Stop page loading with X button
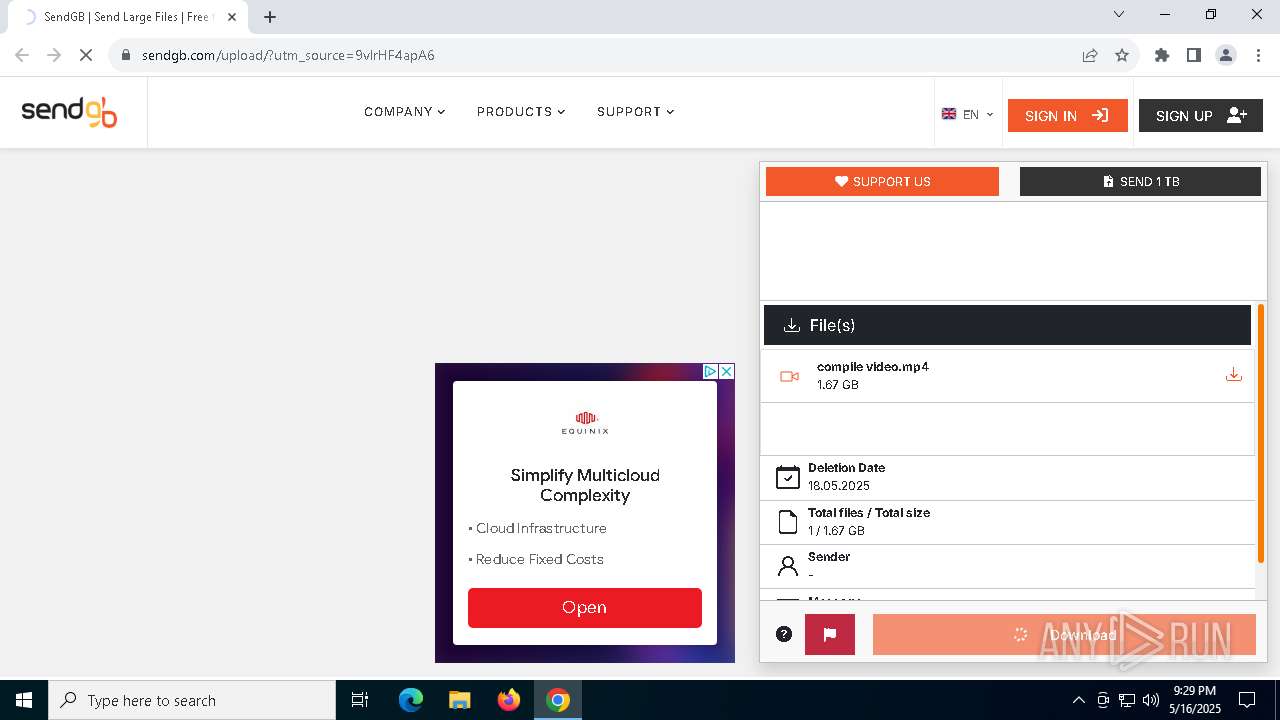 pyautogui.click(x=86, y=55)
